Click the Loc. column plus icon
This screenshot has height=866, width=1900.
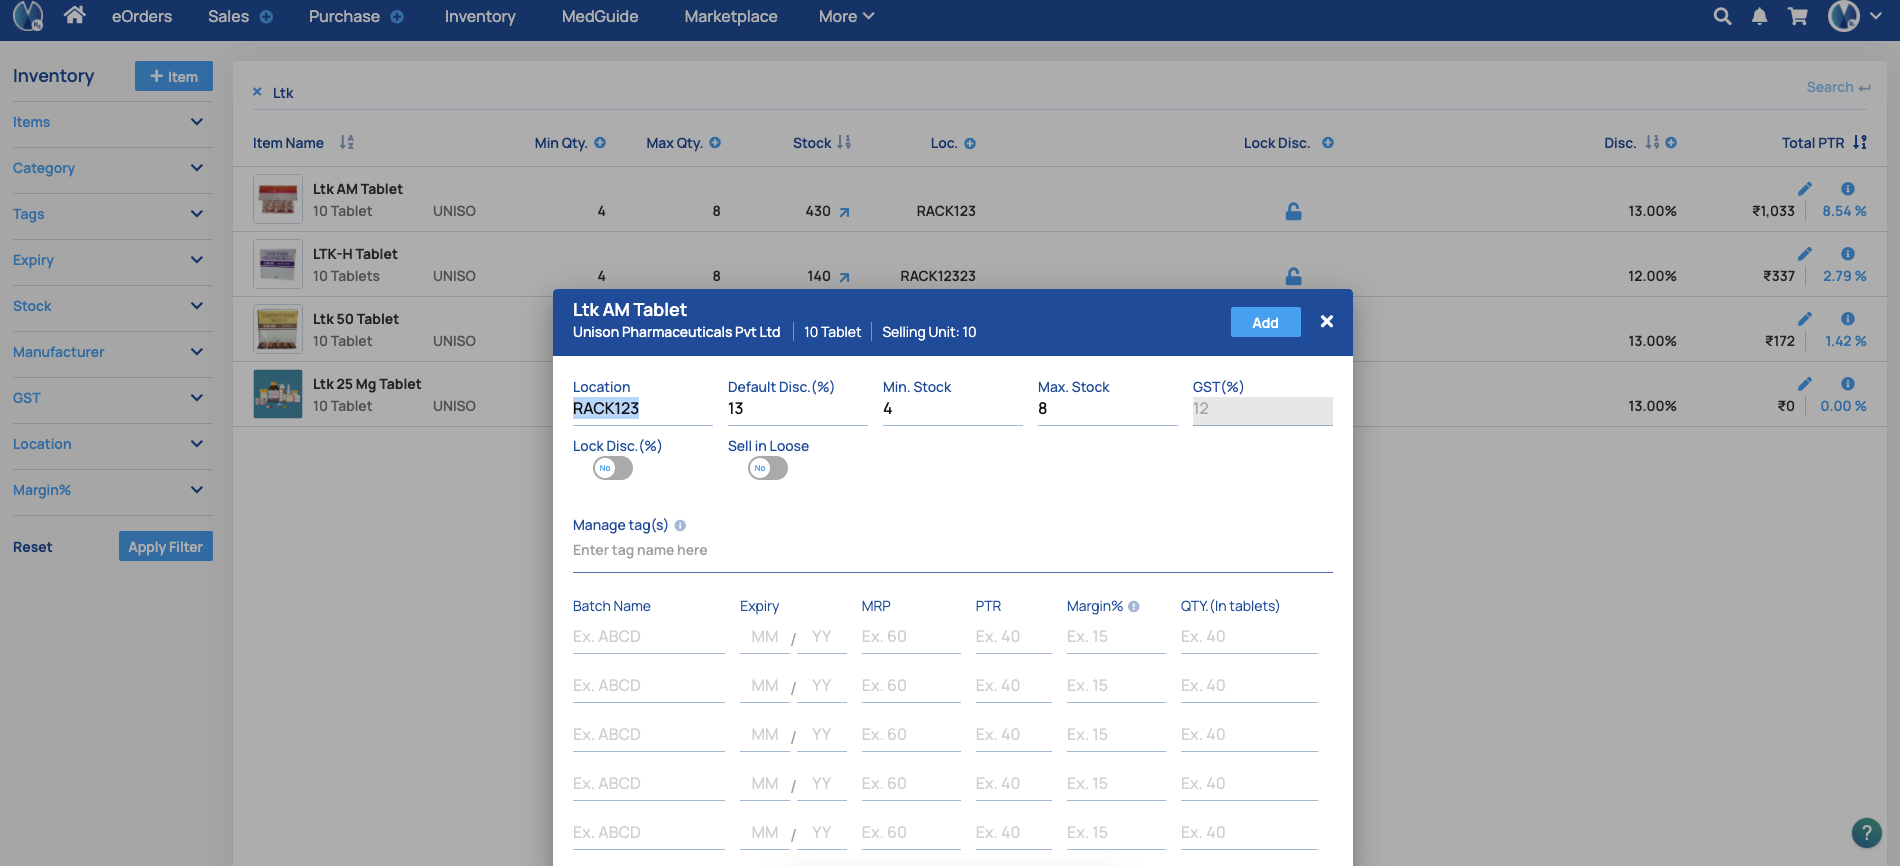point(970,143)
